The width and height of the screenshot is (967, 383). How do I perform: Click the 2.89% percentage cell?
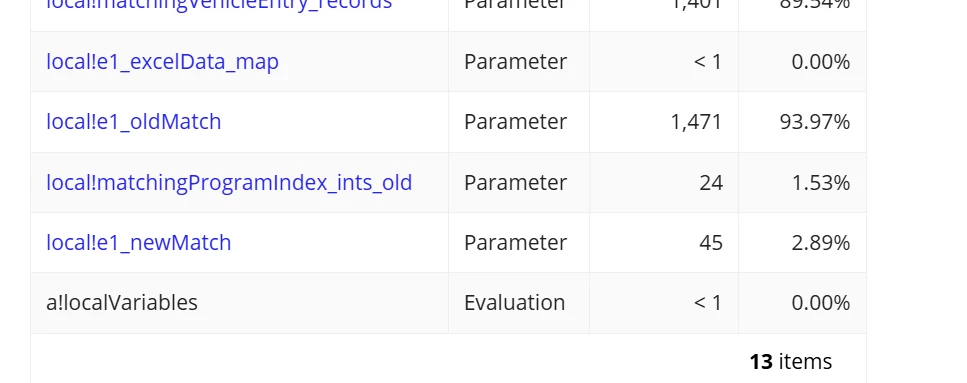(x=820, y=242)
